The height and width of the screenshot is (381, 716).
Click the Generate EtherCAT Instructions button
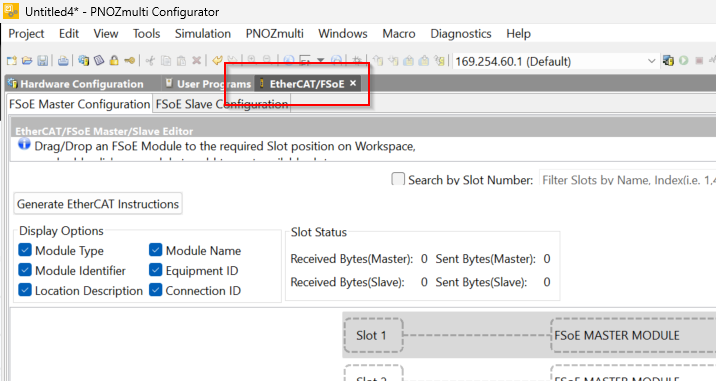coord(98,204)
